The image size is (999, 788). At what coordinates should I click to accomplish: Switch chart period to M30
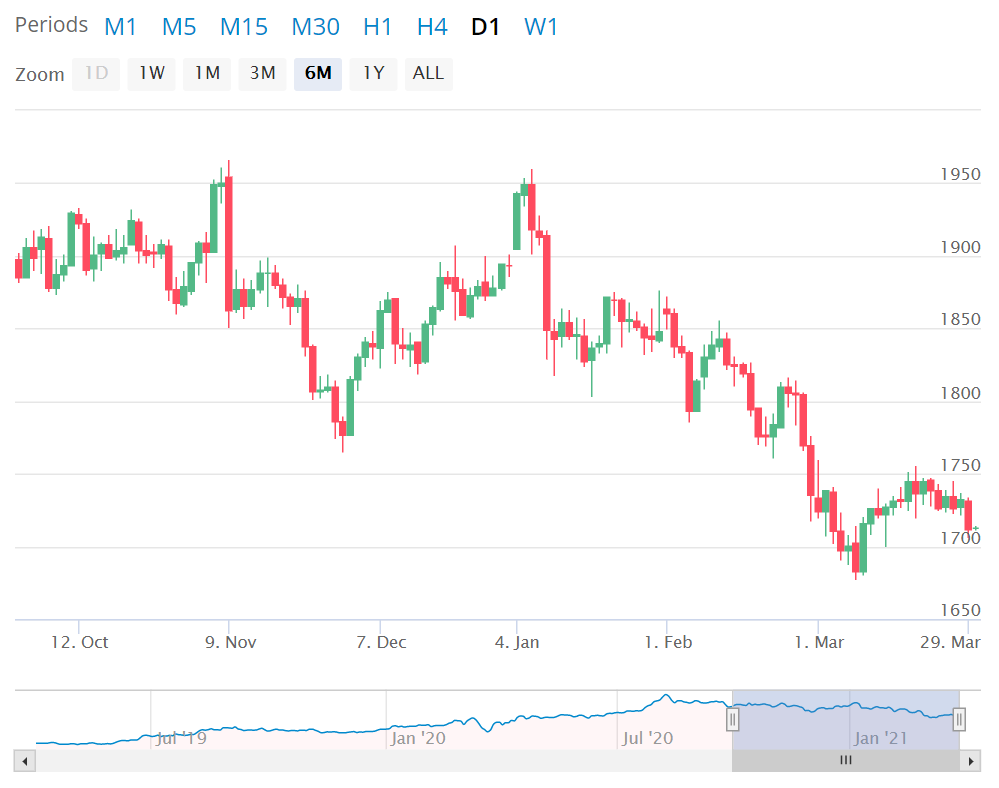(x=315, y=27)
